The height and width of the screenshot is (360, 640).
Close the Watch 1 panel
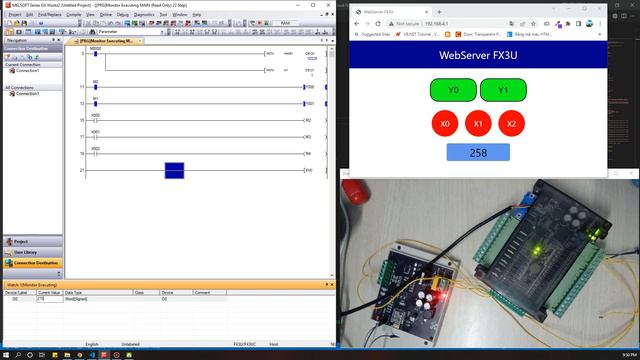tap(332, 284)
